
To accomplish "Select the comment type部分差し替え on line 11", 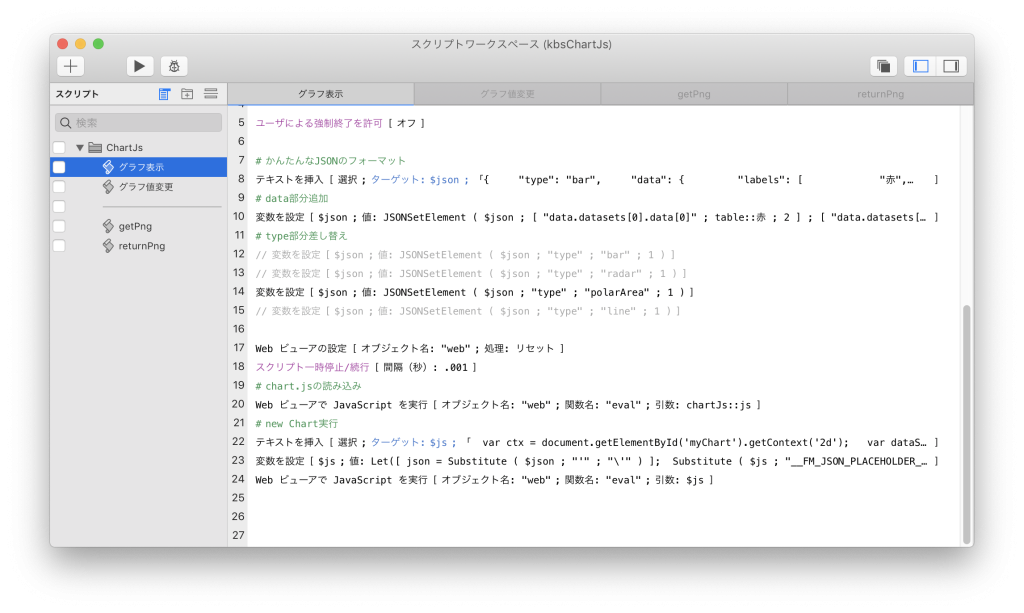I will [302, 236].
